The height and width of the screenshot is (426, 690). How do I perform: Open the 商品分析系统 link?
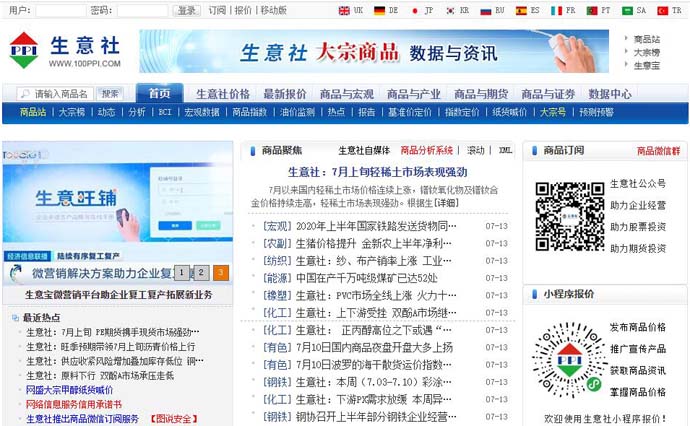tap(426, 151)
